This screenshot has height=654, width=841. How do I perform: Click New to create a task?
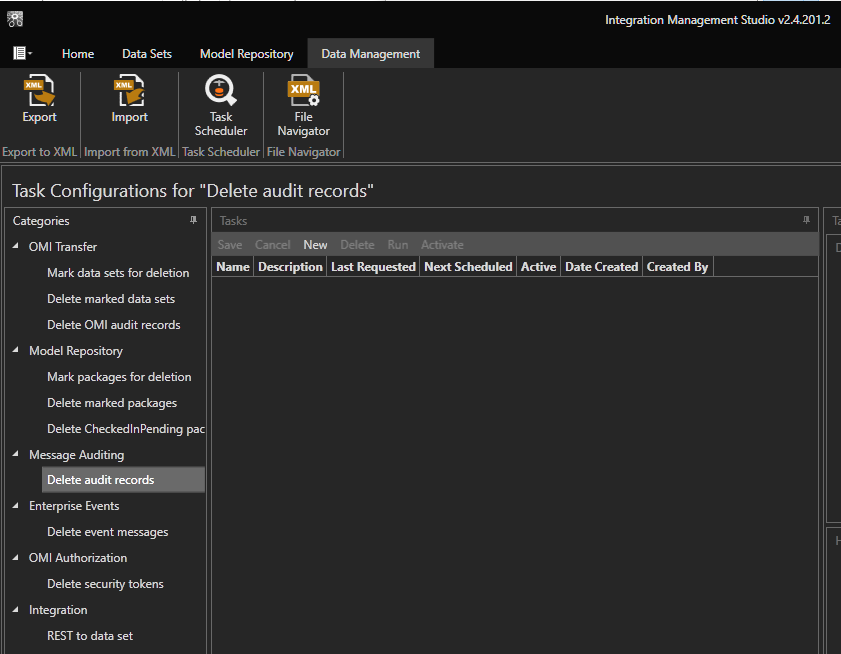click(315, 245)
